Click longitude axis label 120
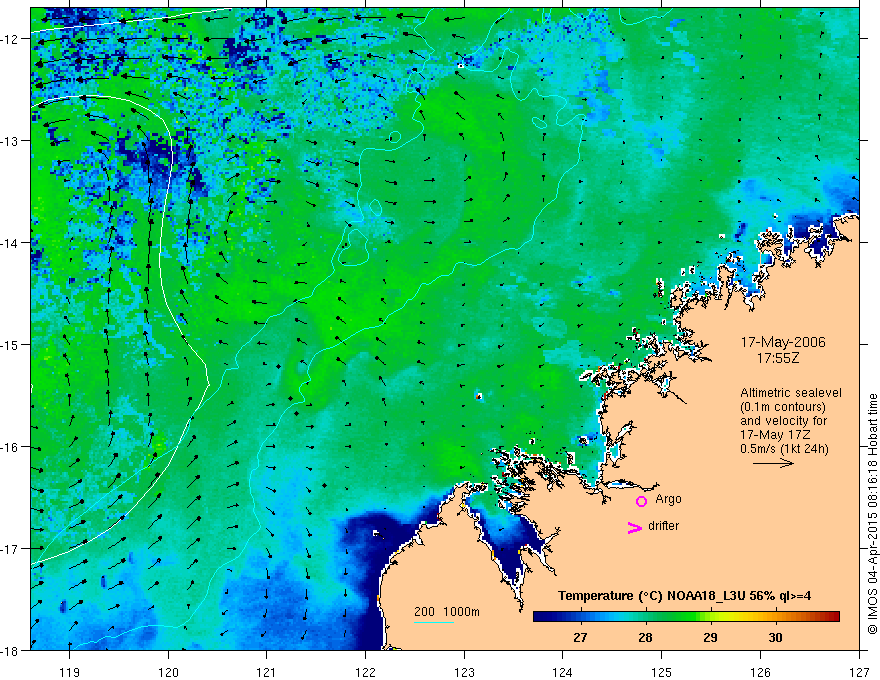Viewport: 880px width, 680px height. click(x=168, y=672)
